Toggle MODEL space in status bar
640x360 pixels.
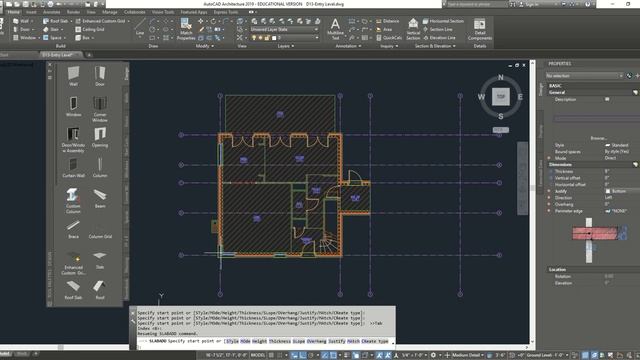coord(258,355)
